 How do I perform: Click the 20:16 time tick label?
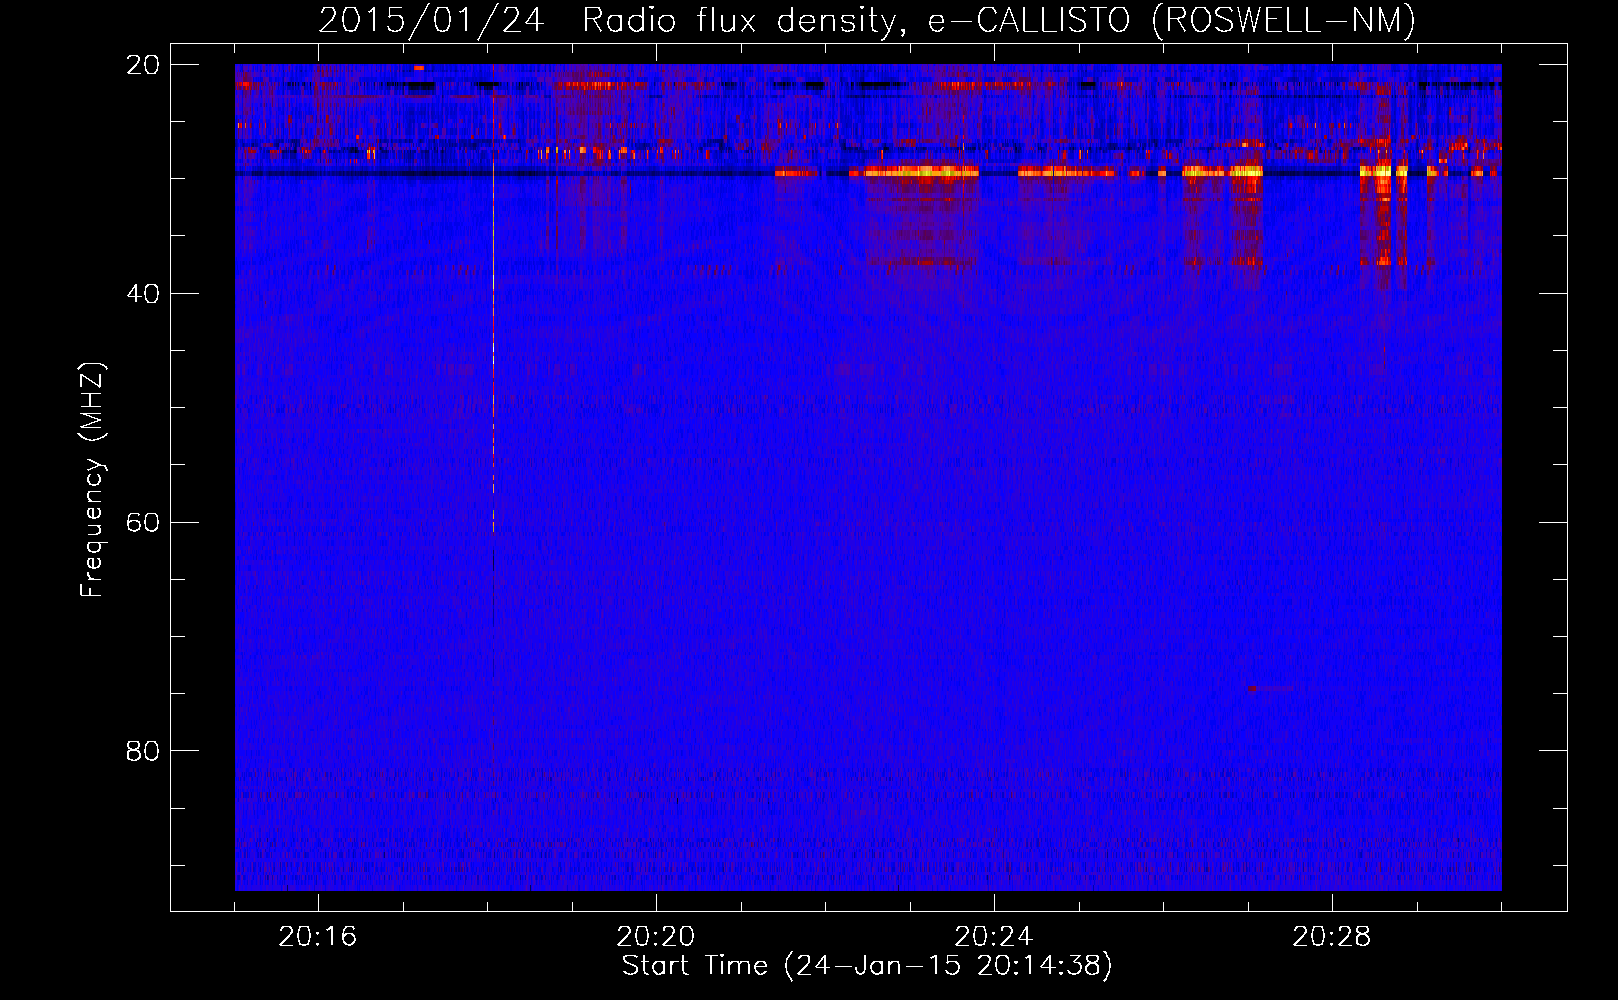pyautogui.click(x=318, y=937)
